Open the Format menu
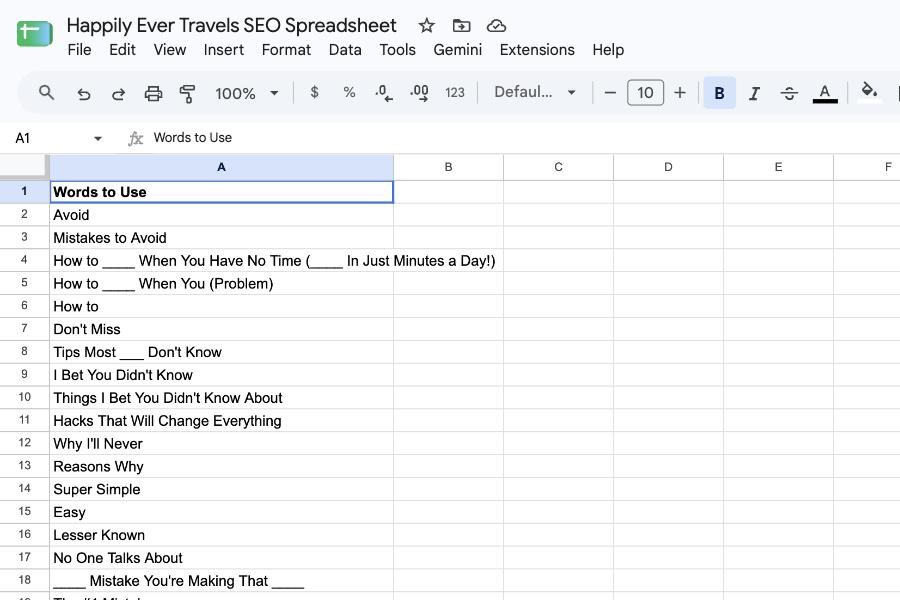This screenshot has height=600, width=900. click(x=286, y=50)
